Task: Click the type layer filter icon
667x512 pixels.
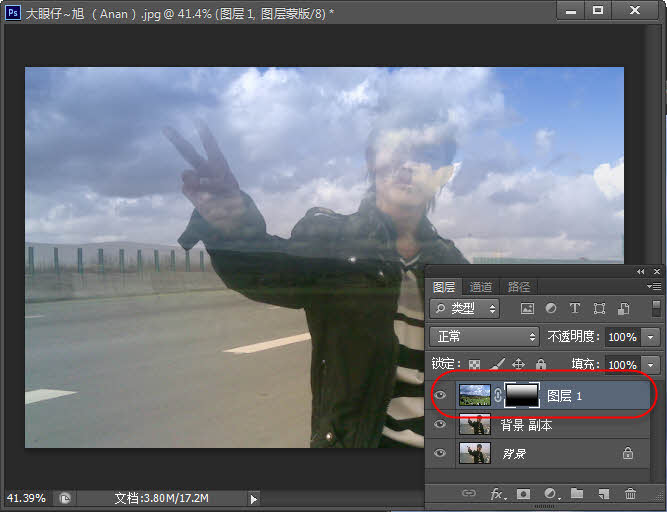Action: [575, 309]
